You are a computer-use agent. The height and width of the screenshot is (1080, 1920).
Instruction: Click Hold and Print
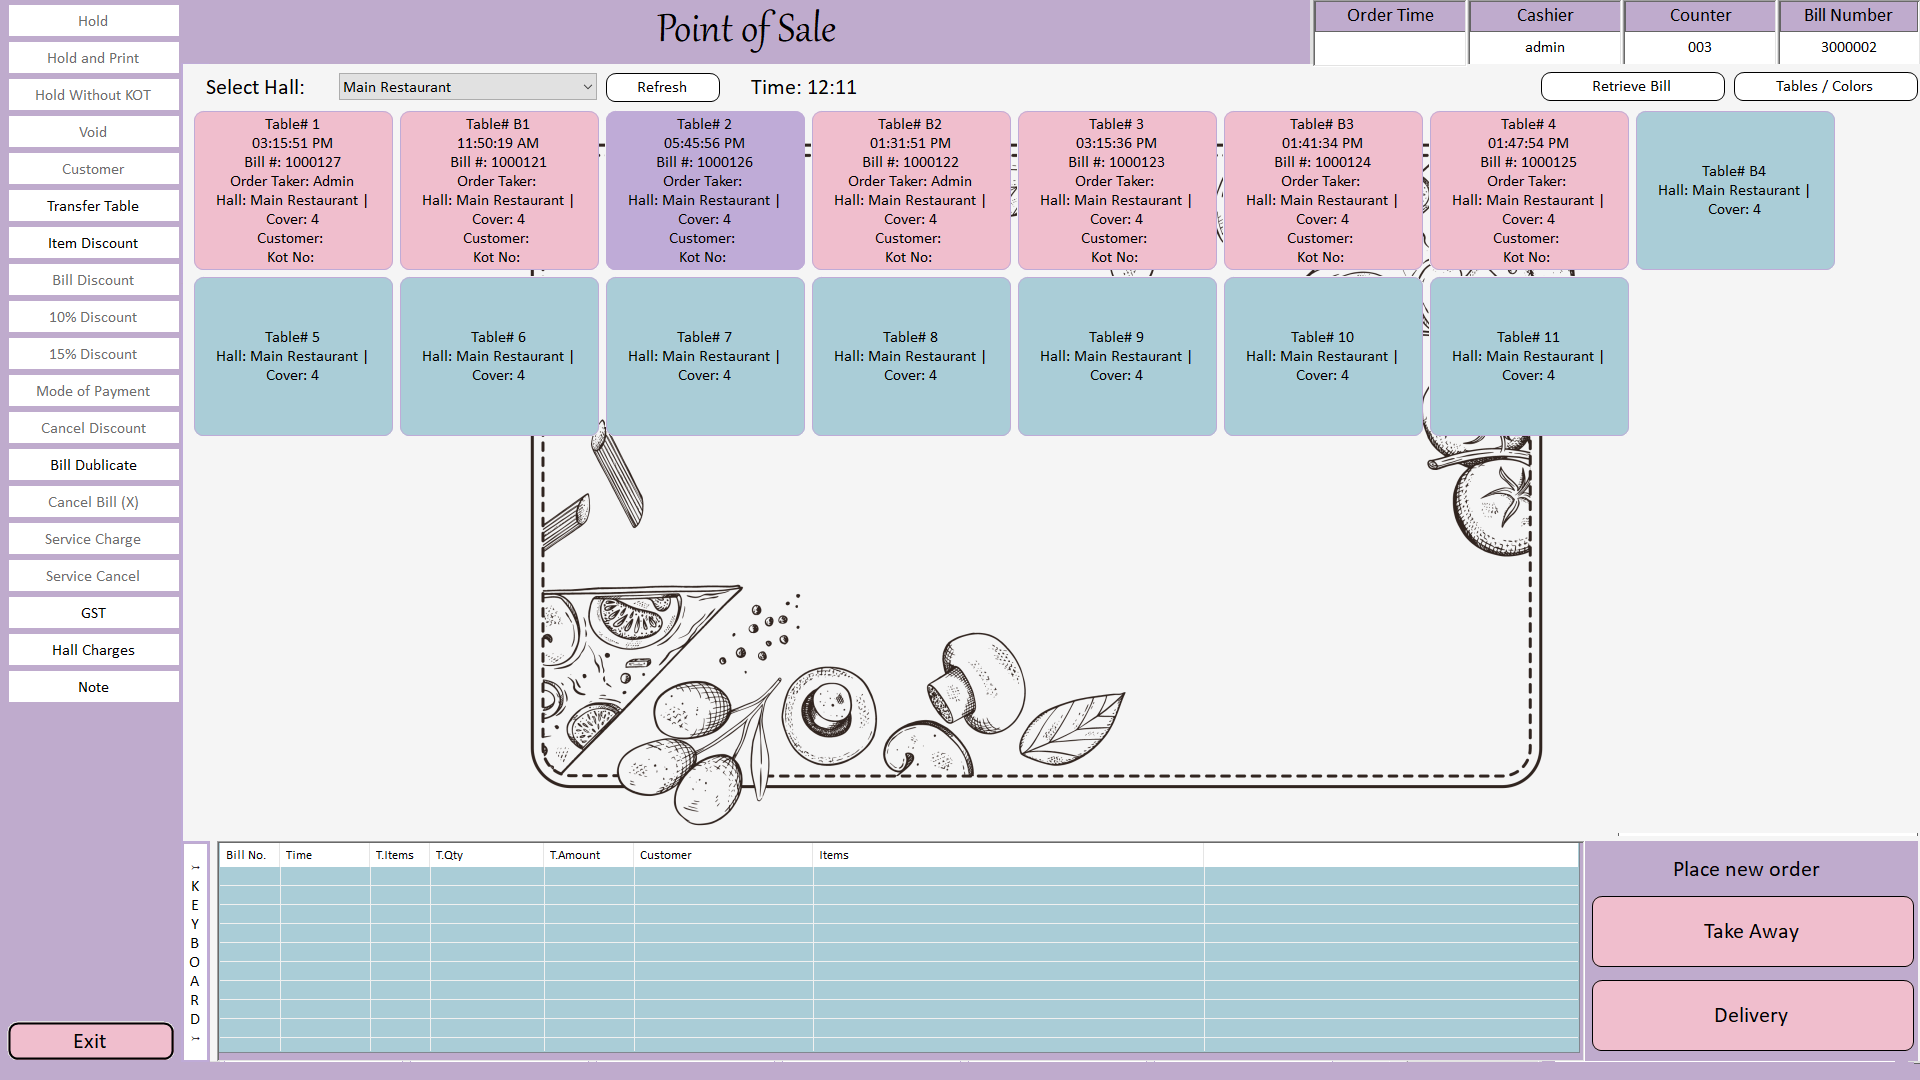[94, 58]
